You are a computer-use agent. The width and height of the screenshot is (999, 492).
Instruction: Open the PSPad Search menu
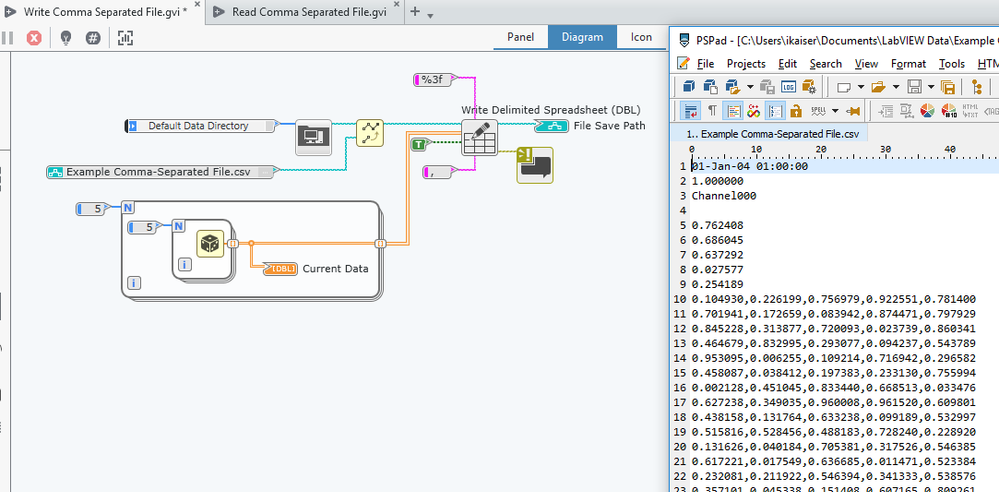pyautogui.click(x=826, y=64)
